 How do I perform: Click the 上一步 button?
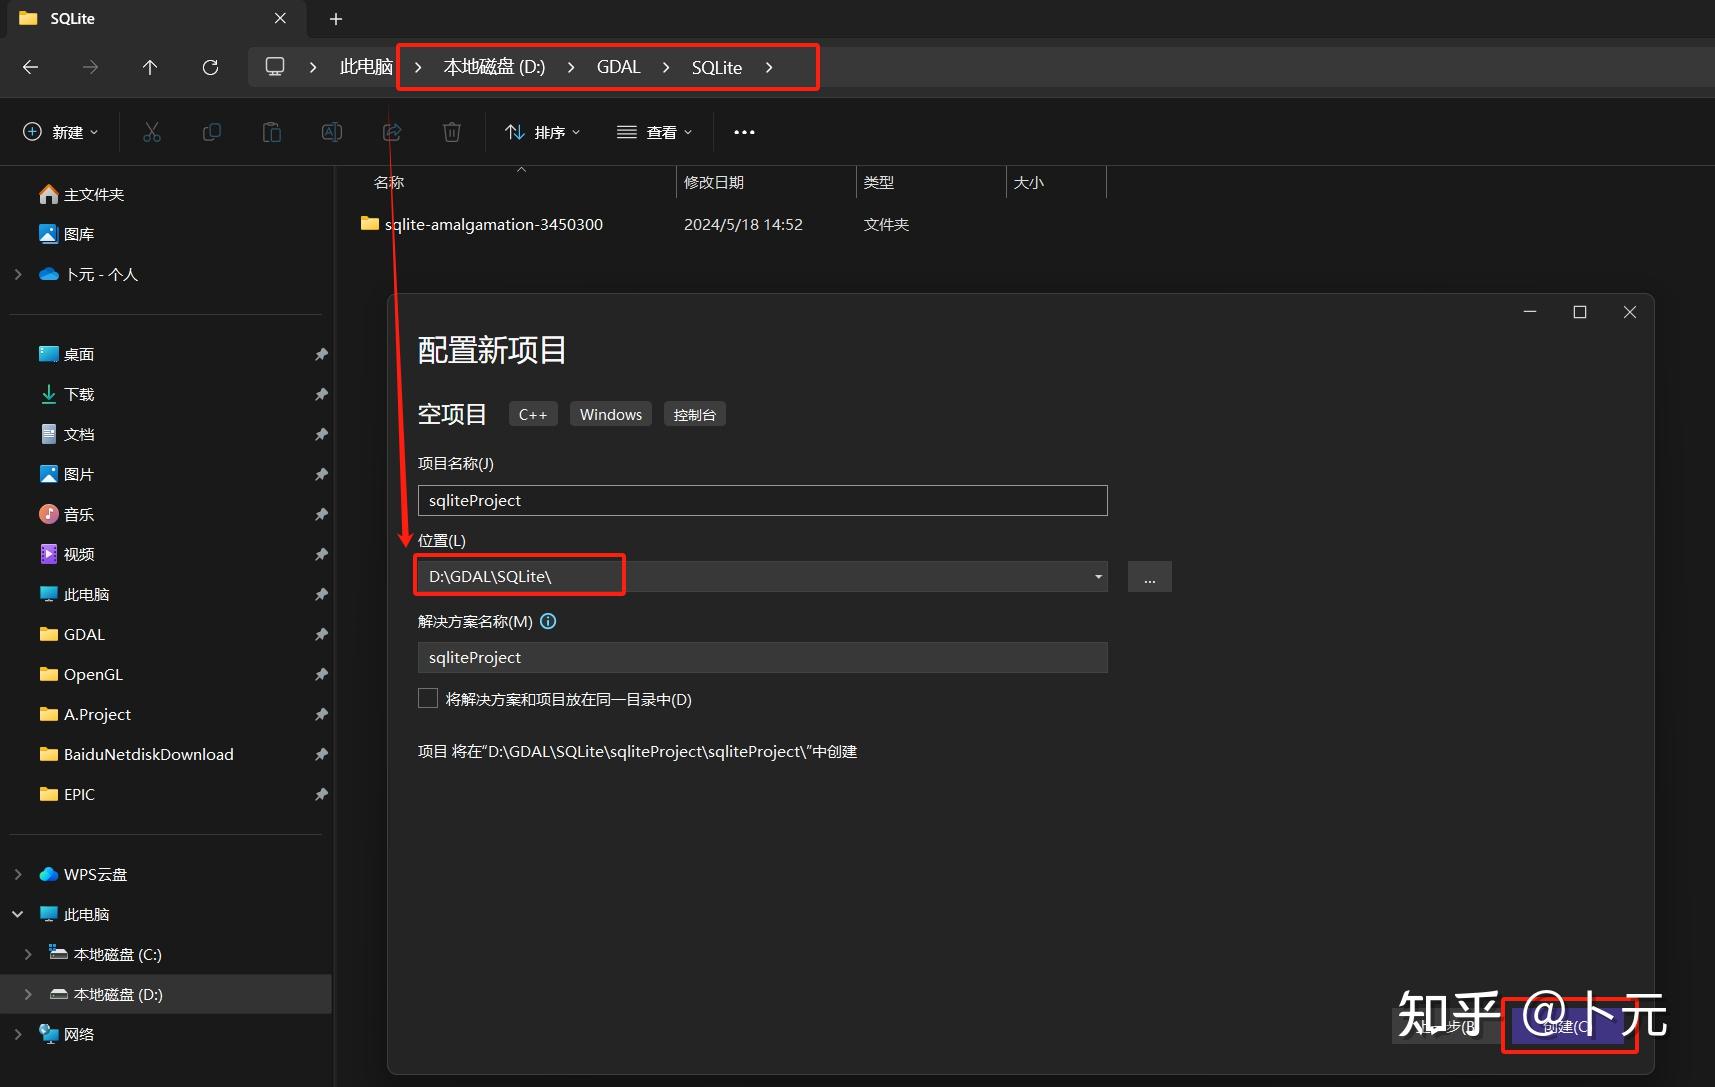1448,1026
